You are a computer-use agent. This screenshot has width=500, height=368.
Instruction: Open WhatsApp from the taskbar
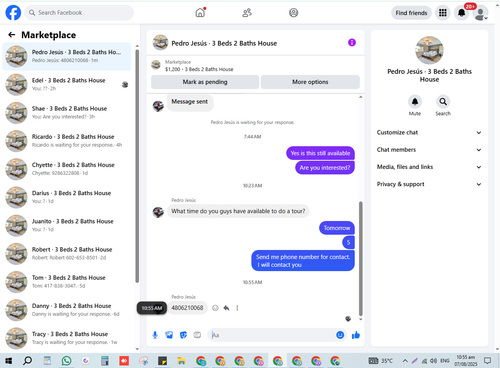click(x=66, y=361)
